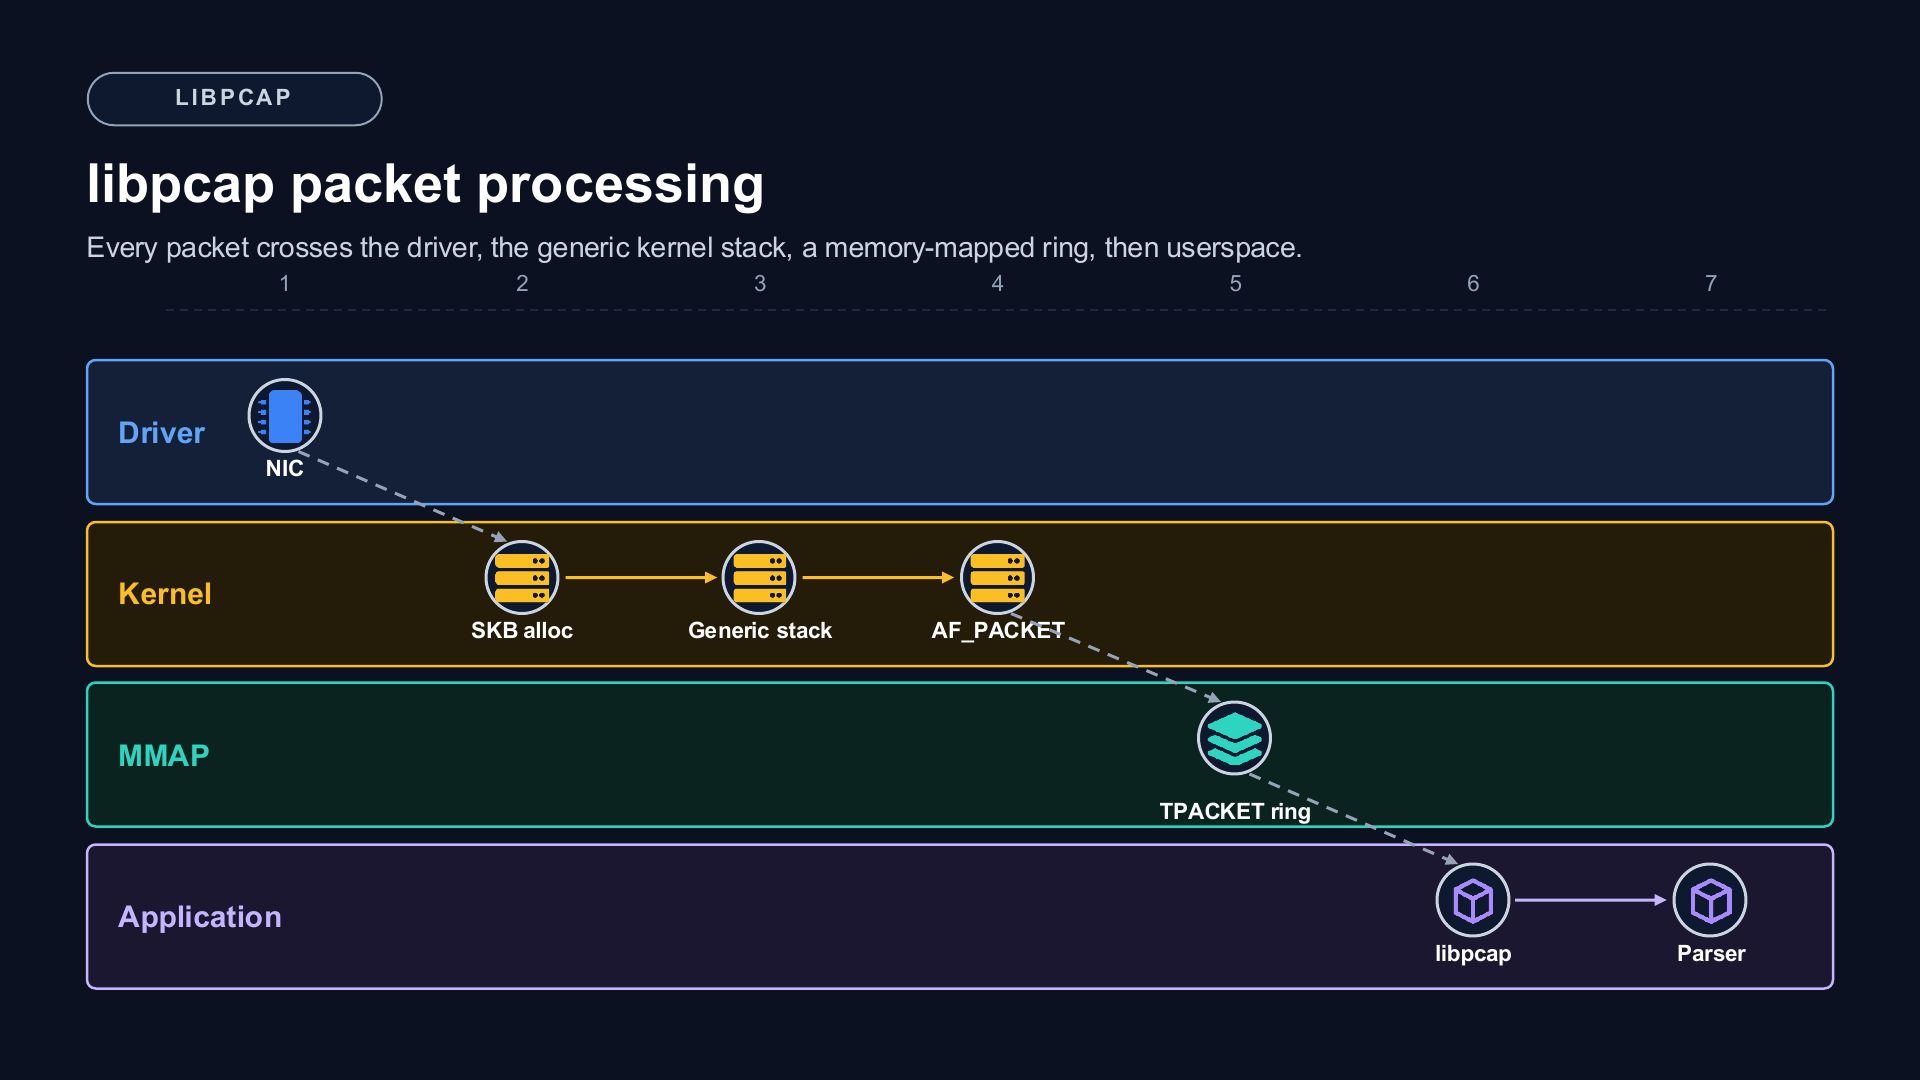Select step marker 7 on the timeline
Screen dimensions: 1920x1080
tap(1711, 284)
